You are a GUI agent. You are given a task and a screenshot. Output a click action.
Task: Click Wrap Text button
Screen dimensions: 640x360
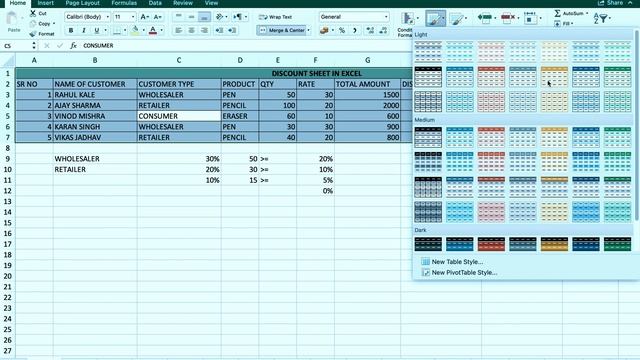(276, 17)
